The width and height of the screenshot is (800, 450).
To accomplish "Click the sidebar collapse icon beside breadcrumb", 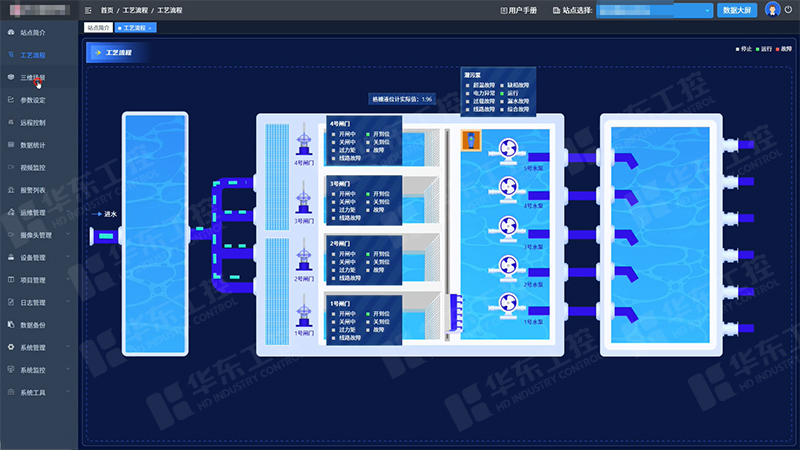I will (x=88, y=10).
